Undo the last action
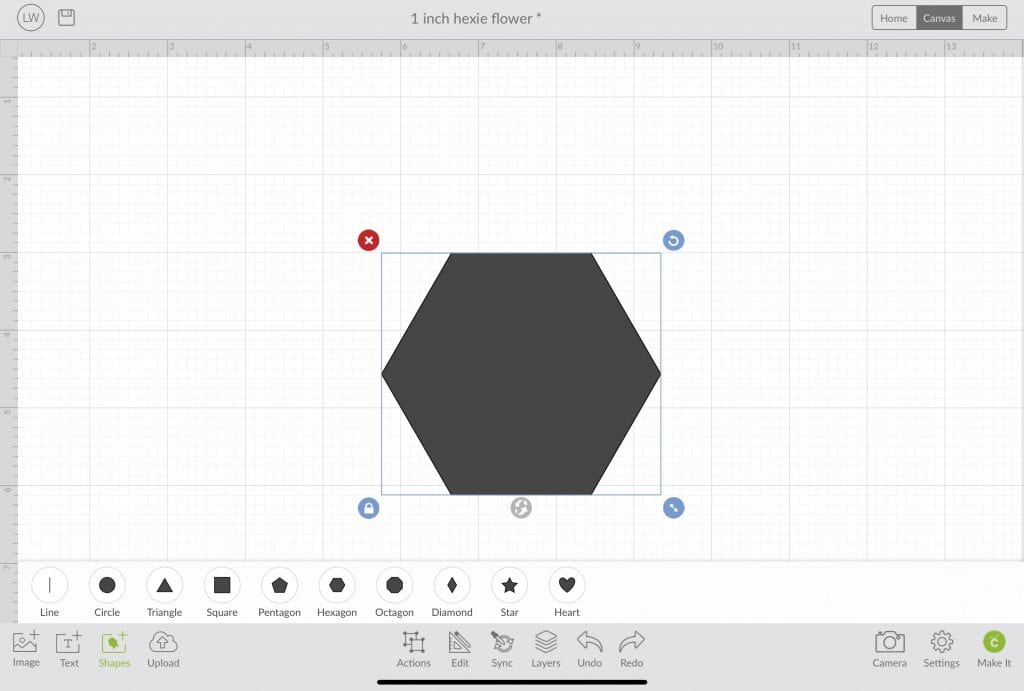Image resolution: width=1024 pixels, height=691 pixels. [590, 649]
